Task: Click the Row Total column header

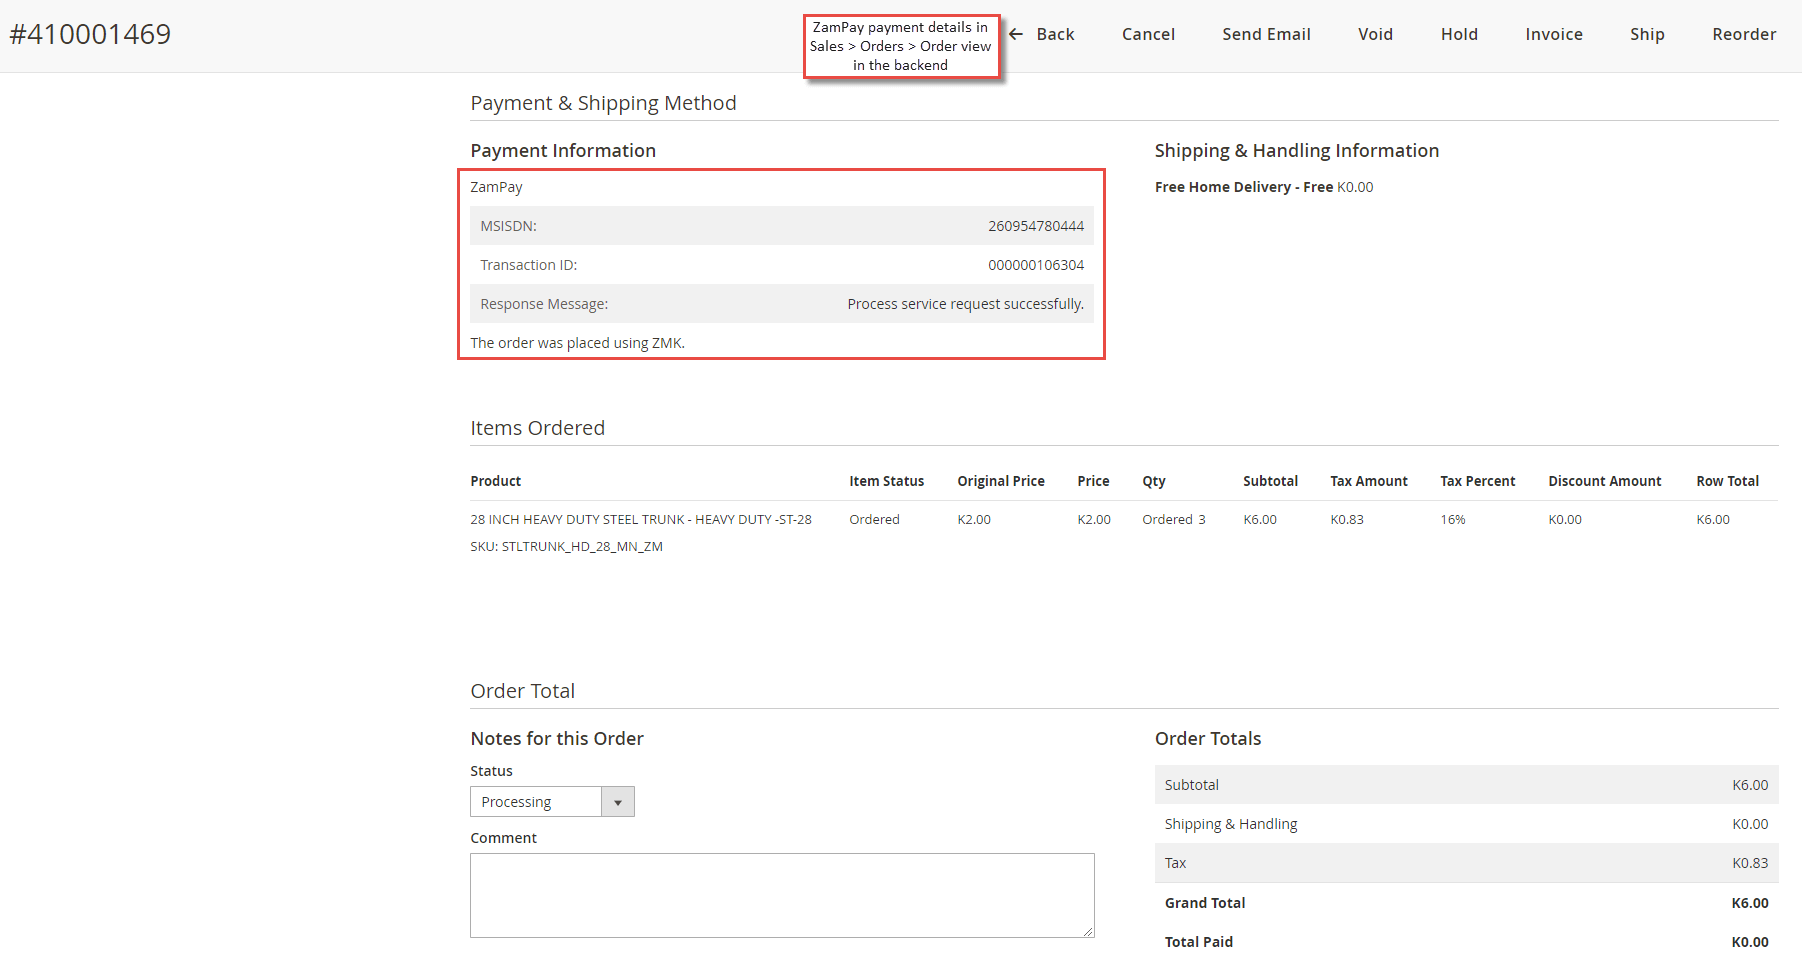Action: click(1727, 481)
